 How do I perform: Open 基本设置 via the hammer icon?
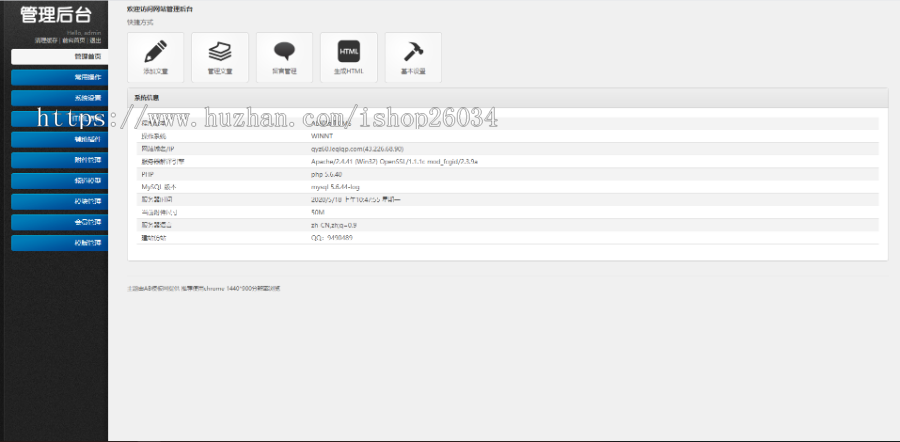(413, 57)
